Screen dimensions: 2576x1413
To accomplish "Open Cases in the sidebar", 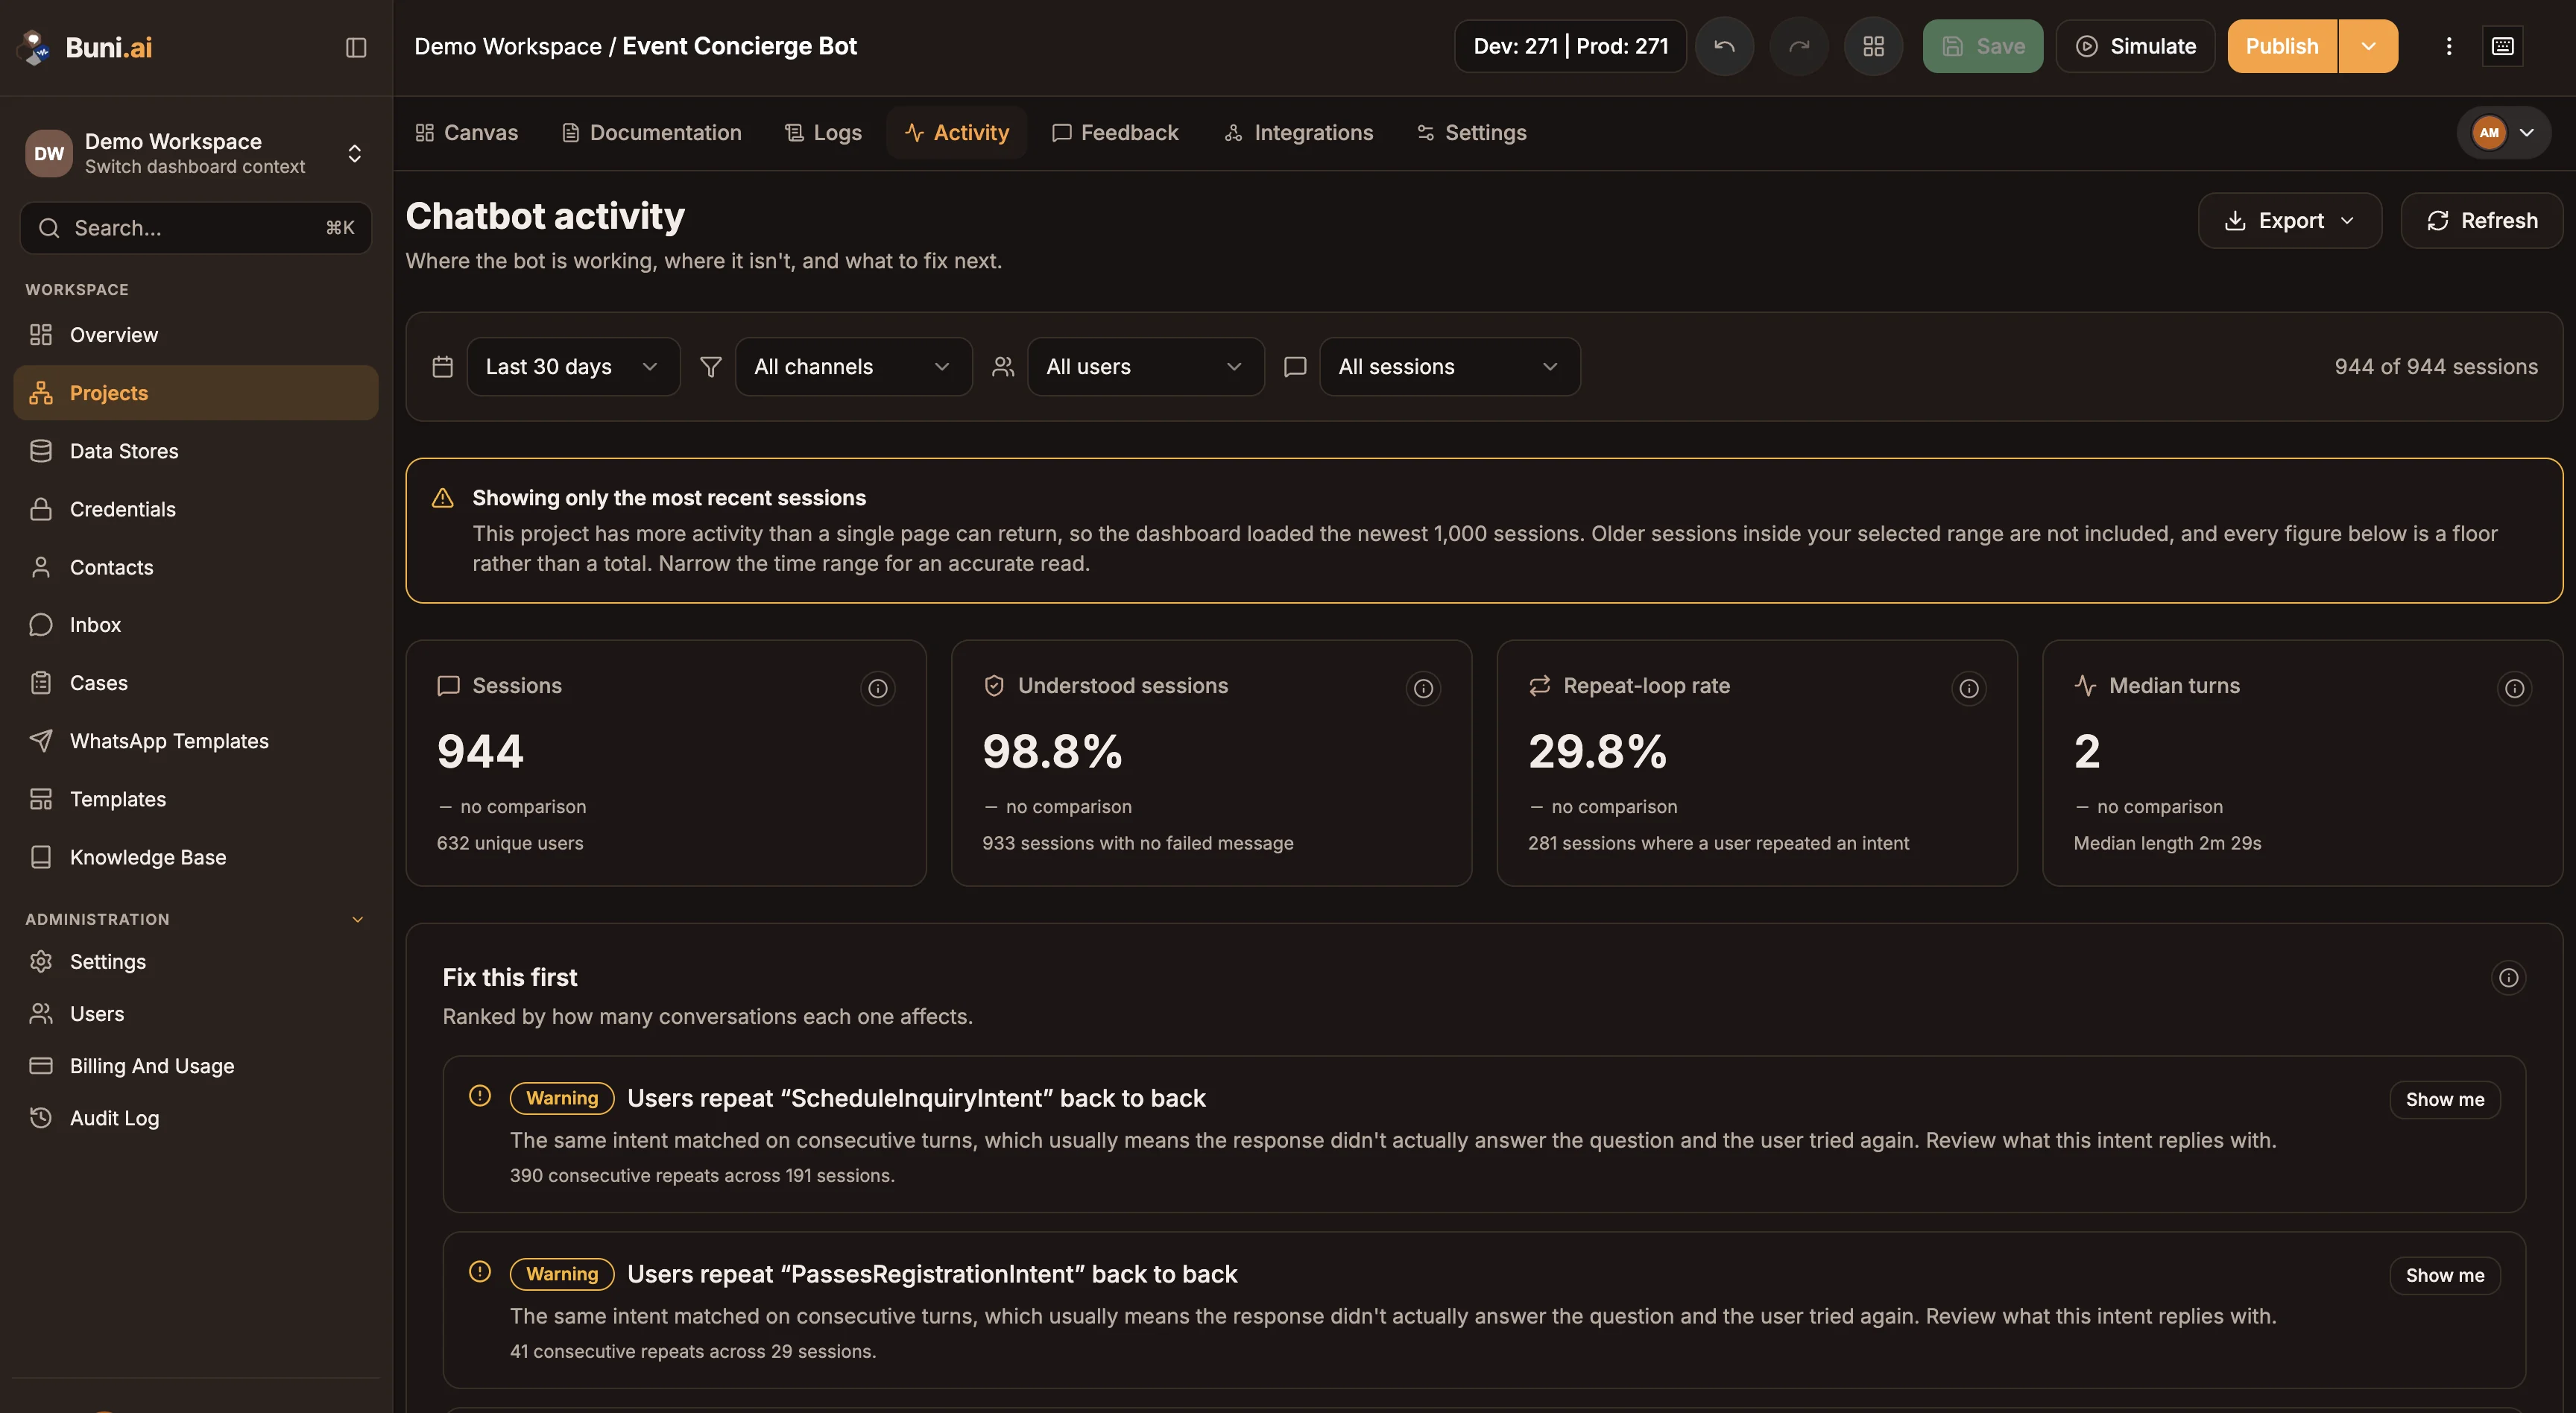I will pyautogui.click(x=196, y=683).
